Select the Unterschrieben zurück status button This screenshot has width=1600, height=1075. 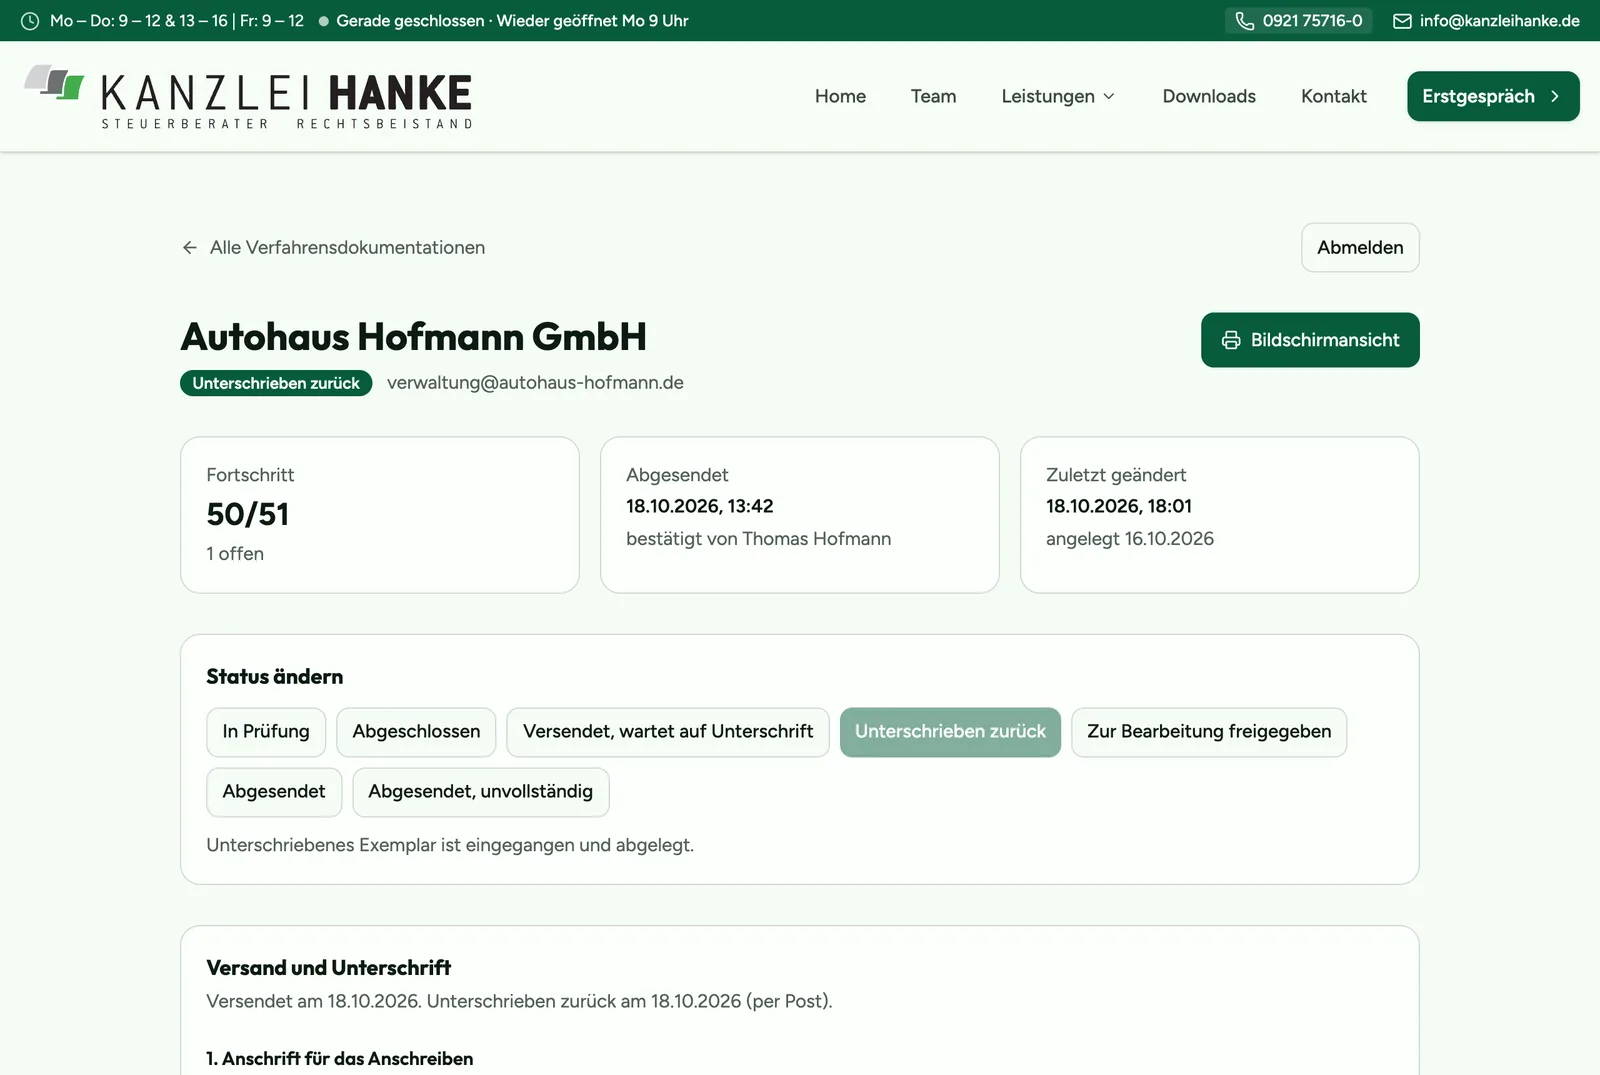[x=950, y=732]
